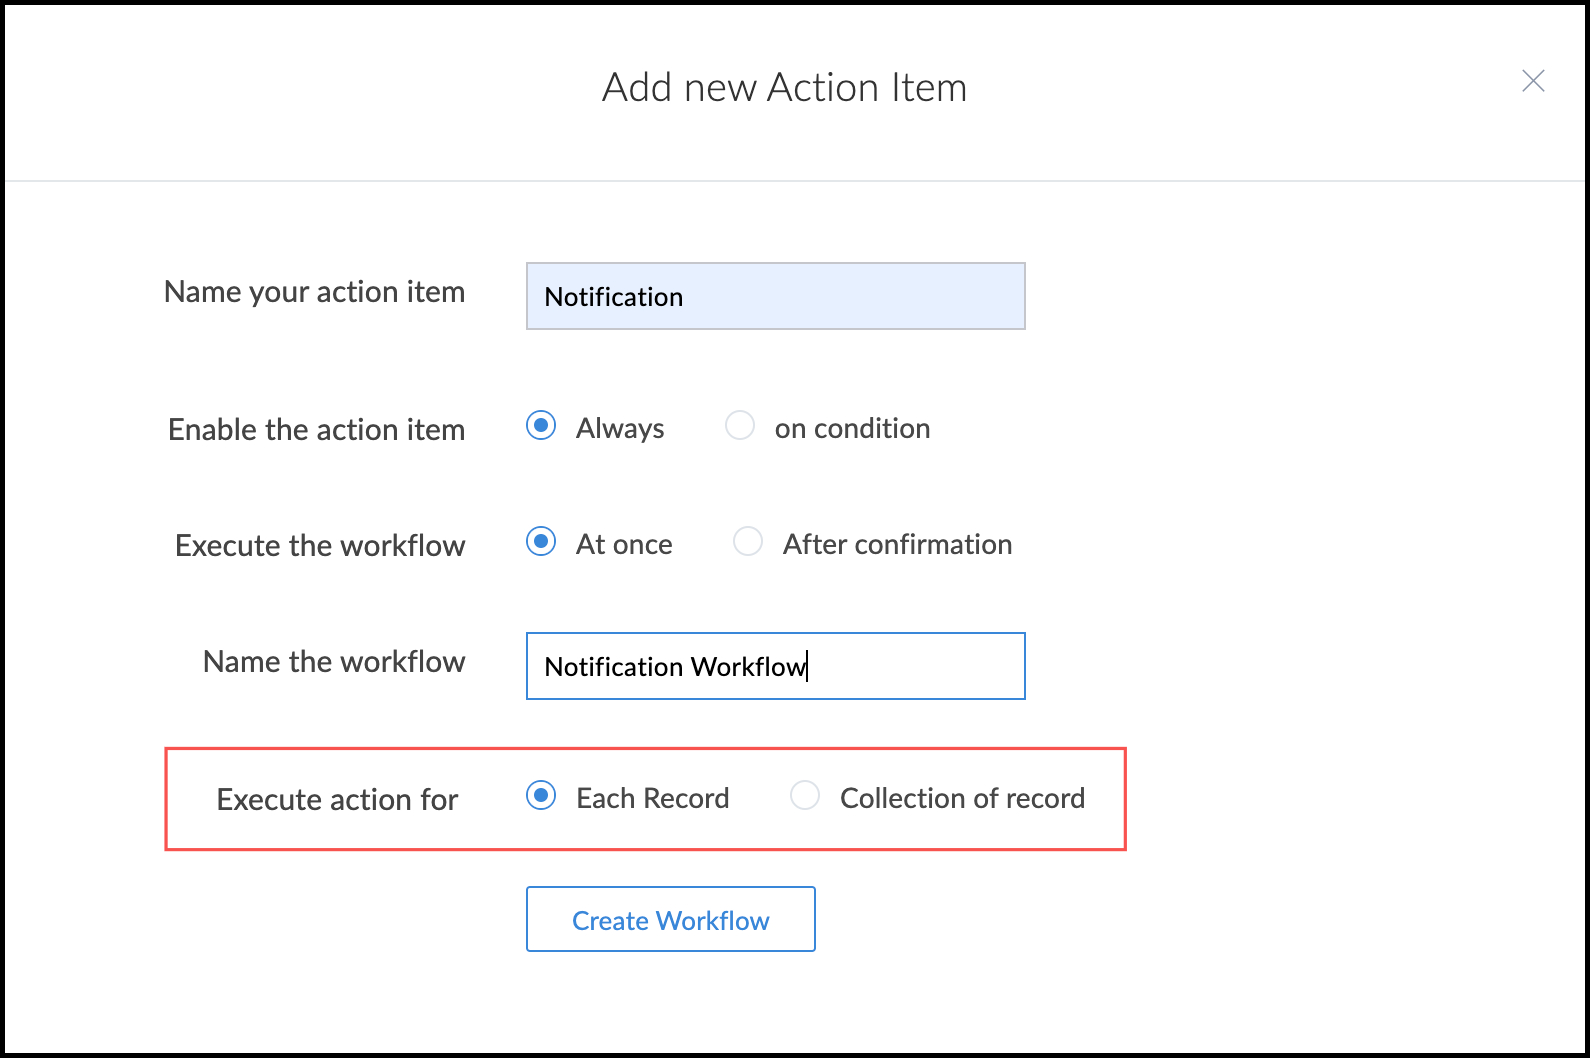1590x1058 pixels.
Task: Click the 'Name your action item' field label
Action: (x=314, y=292)
